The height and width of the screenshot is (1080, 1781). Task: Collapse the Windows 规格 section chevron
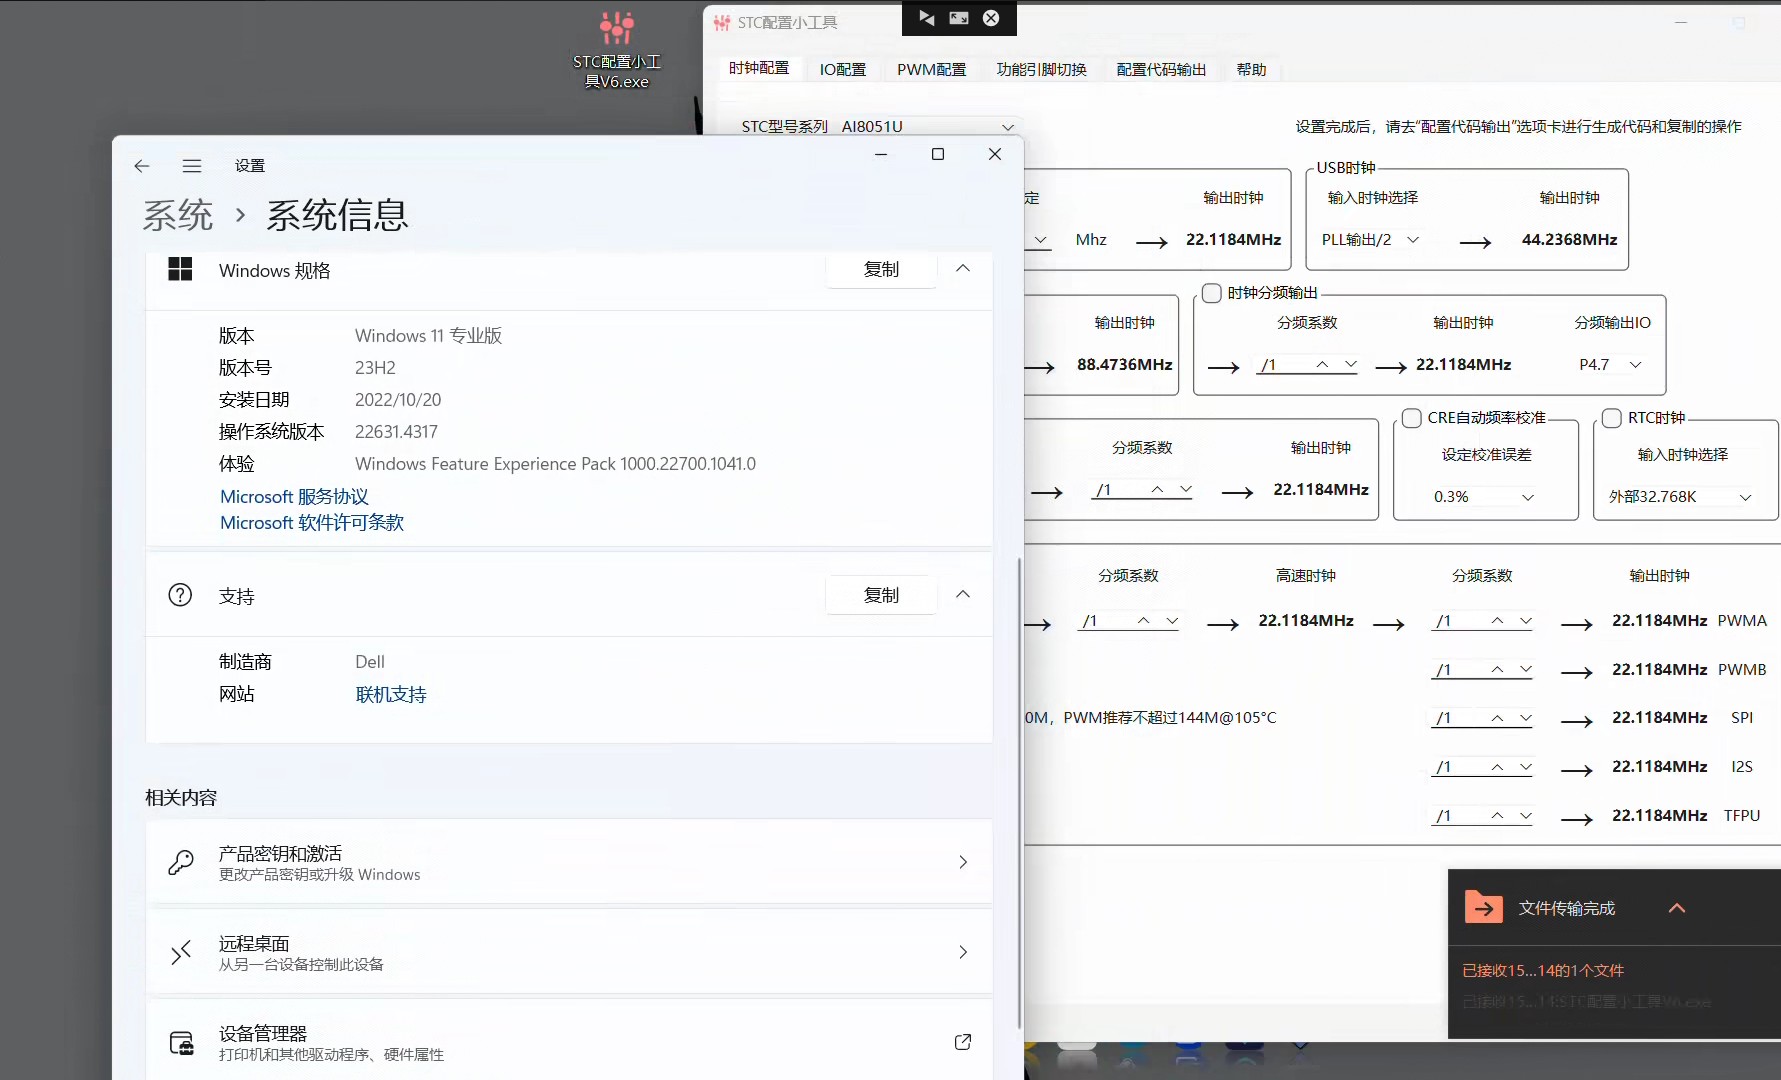click(x=963, y=268)
